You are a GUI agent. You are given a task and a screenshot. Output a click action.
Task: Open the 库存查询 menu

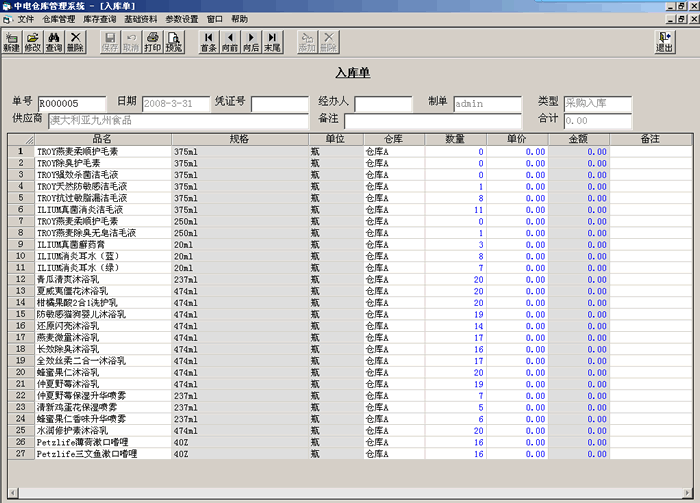pyautogui.click(x=100, y=19)
